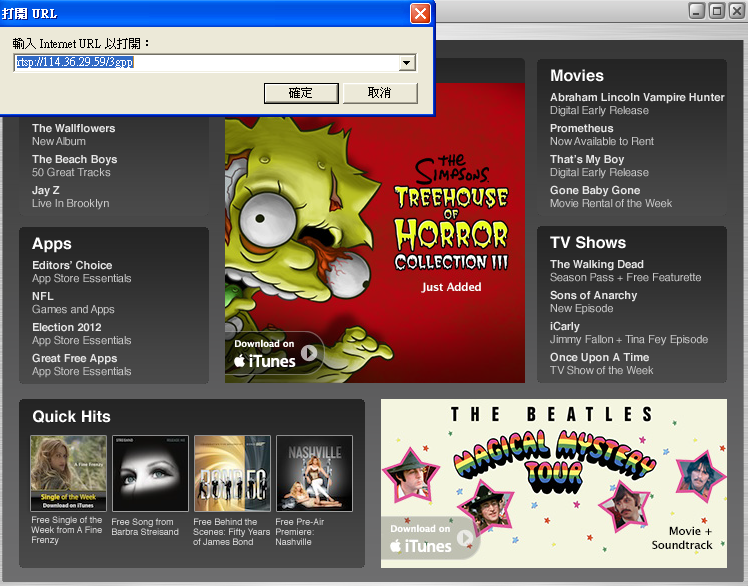Click the Nashville poster thumbnail
The image size is (748, 586).
(314, 473)
